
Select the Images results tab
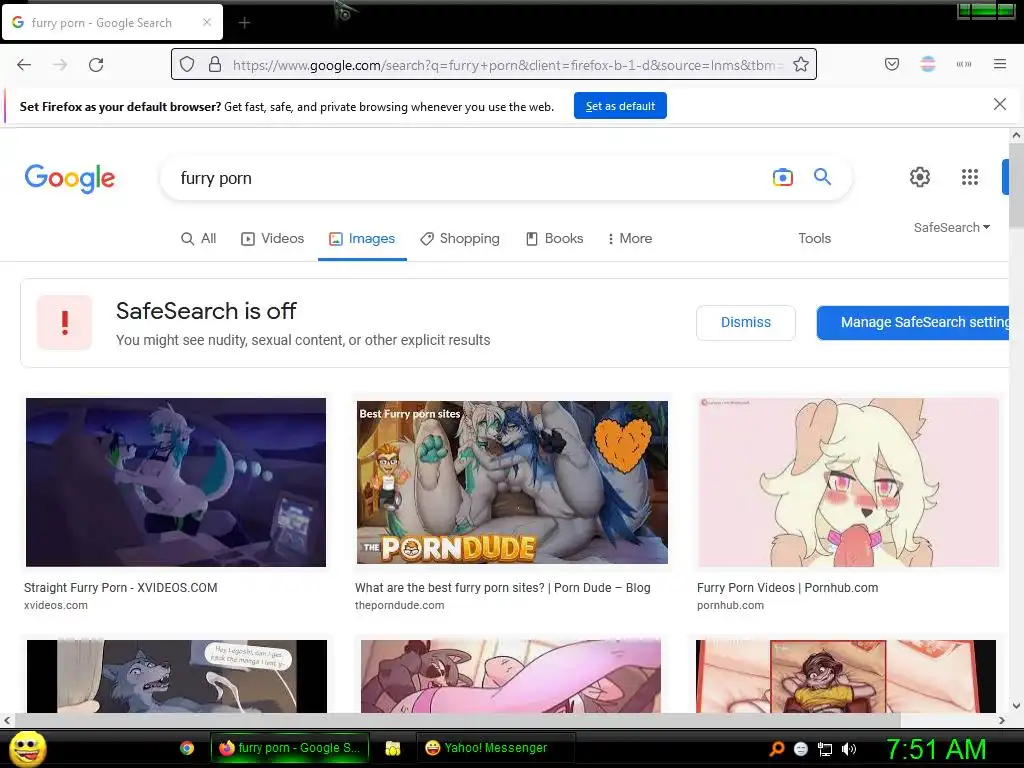[362, 238]
